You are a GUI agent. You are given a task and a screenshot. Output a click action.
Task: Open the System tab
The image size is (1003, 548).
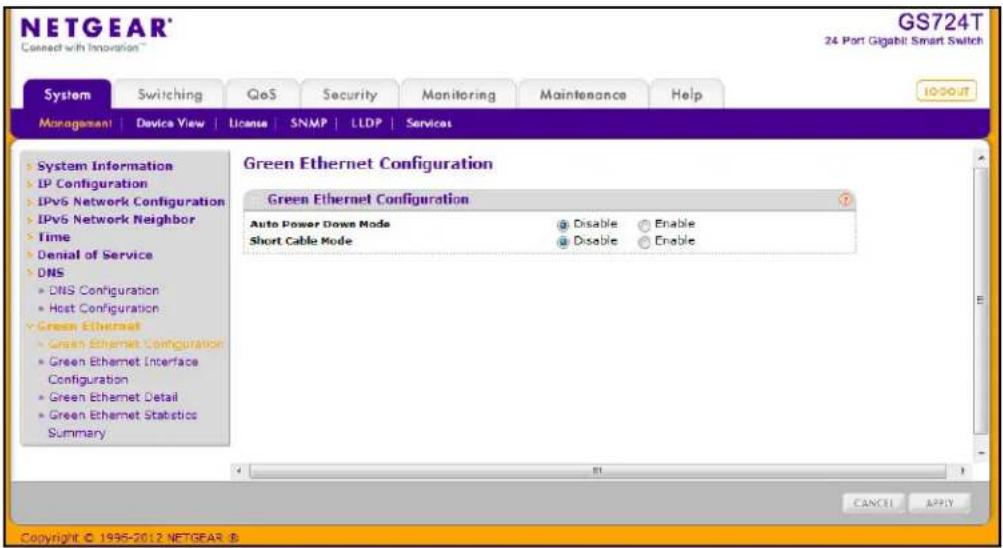(x=67, y=95)
